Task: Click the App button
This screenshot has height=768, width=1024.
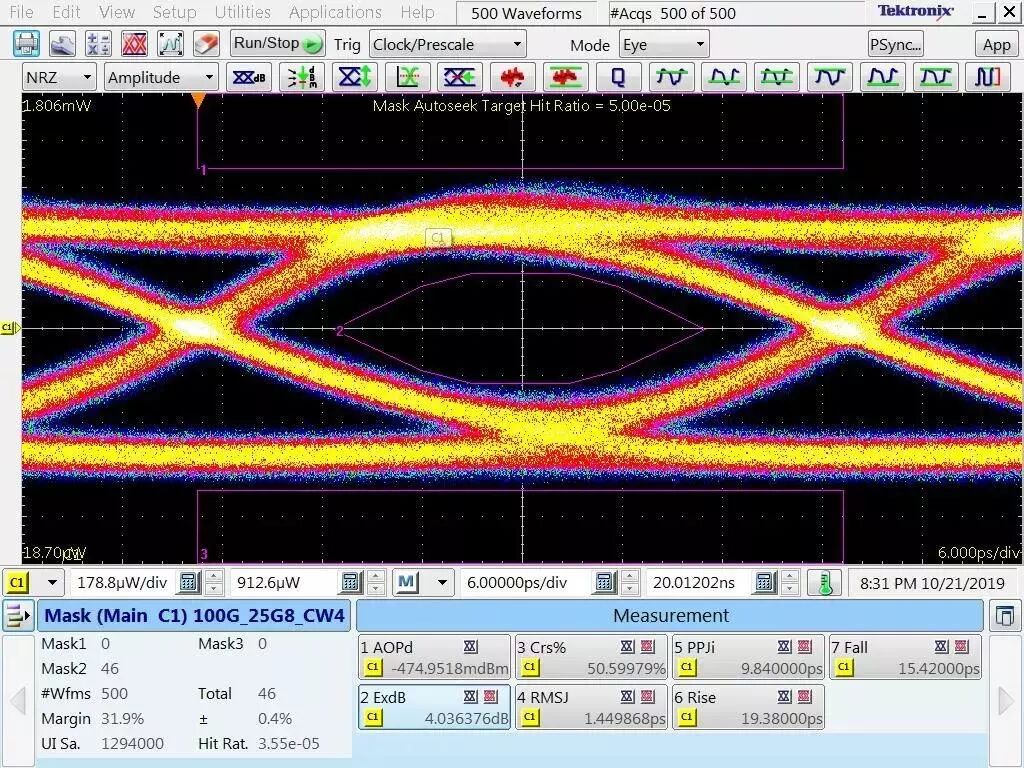Action: [997, 44]
